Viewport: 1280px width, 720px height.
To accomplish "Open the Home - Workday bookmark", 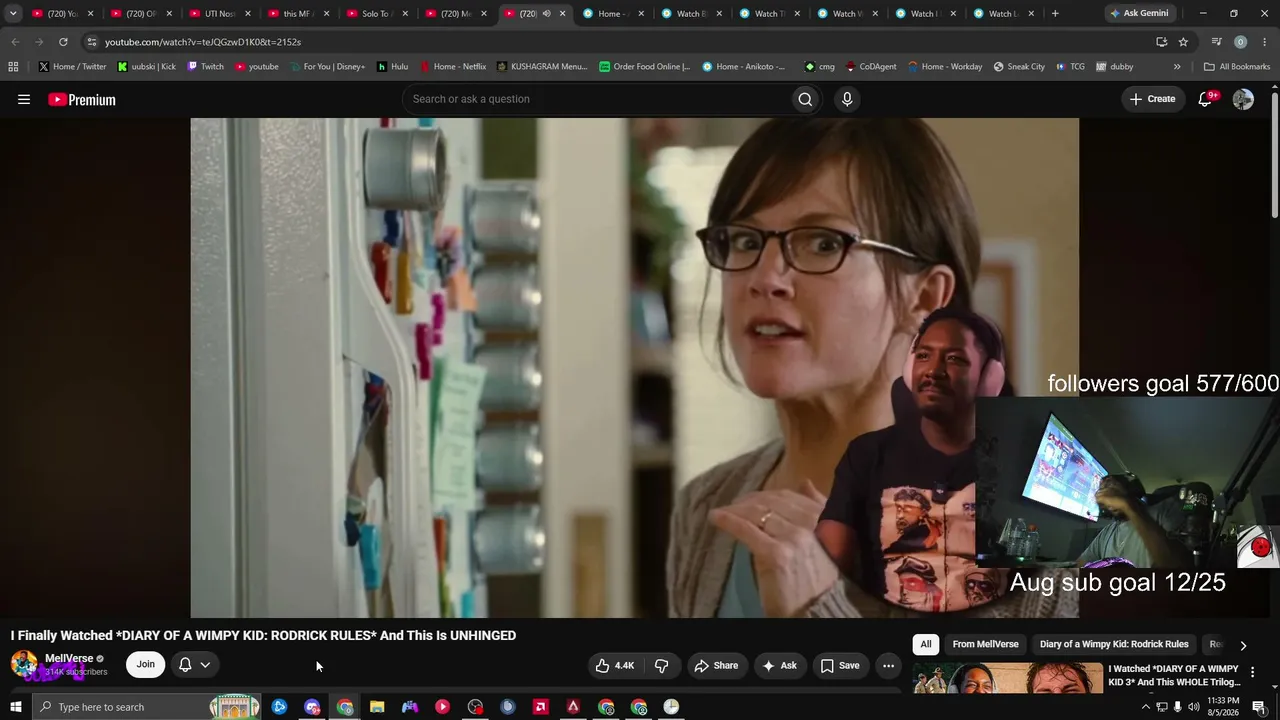I will 945,67.
